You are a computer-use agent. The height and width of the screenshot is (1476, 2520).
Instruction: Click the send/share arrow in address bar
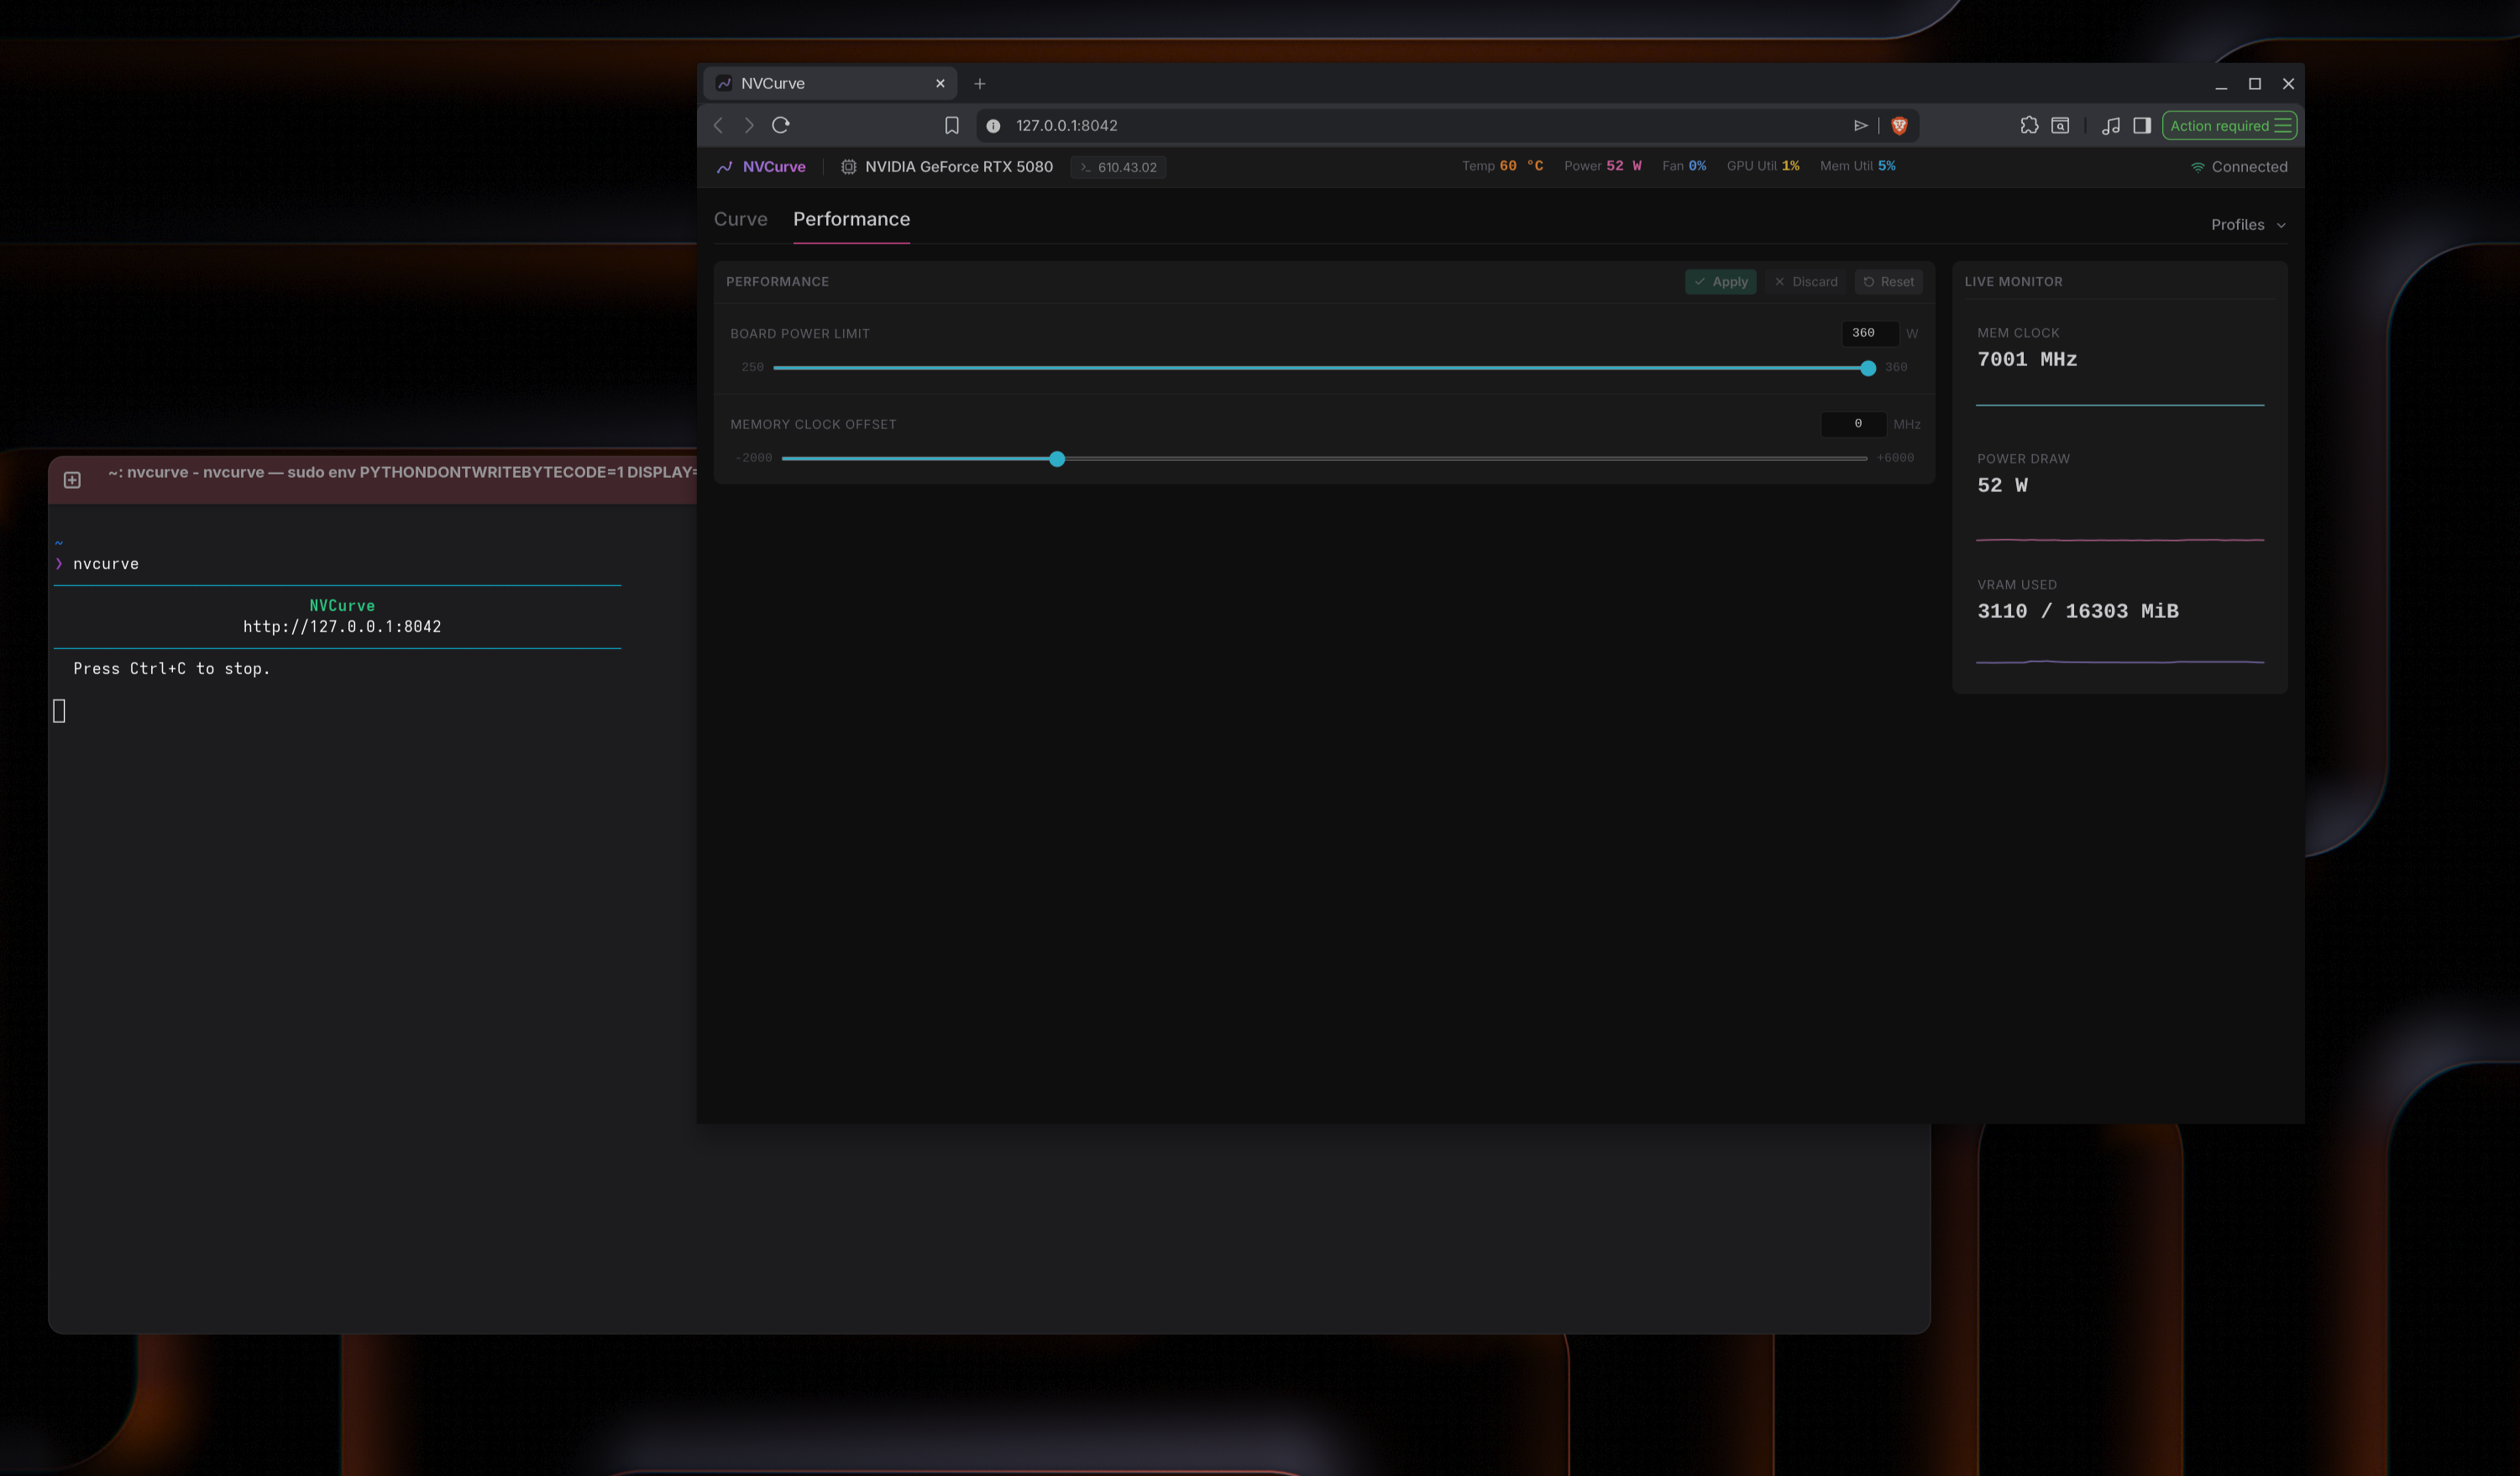[x=1861, y=125]
